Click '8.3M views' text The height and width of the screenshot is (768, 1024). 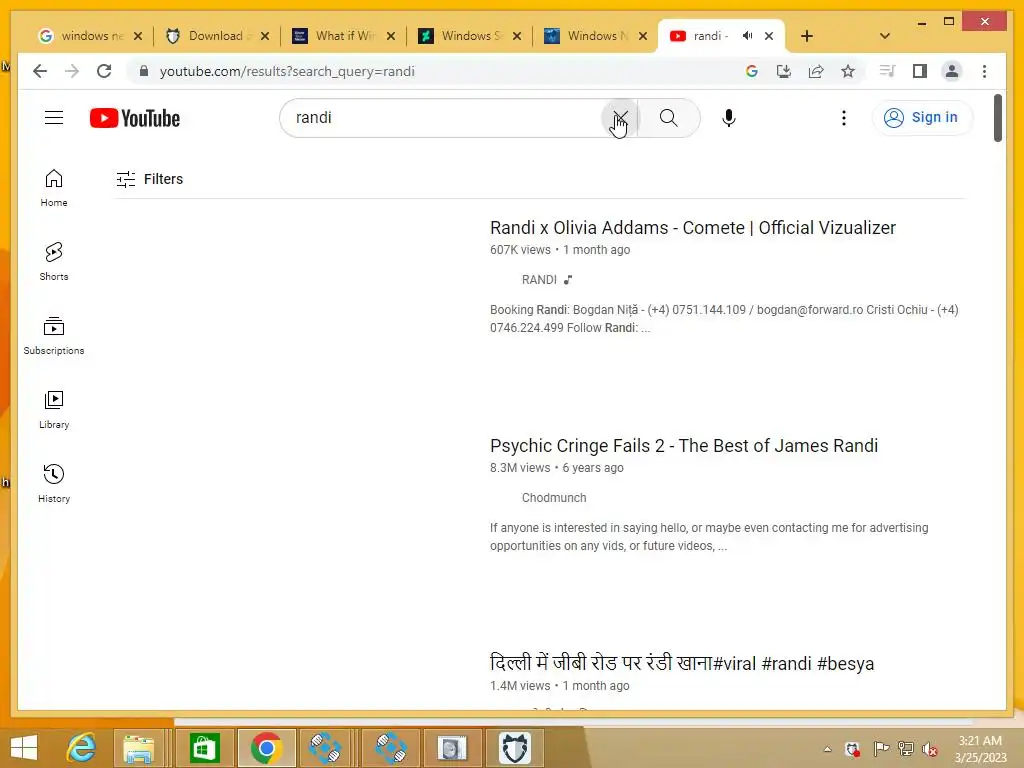pyautogui.click(x=520, y=468)
